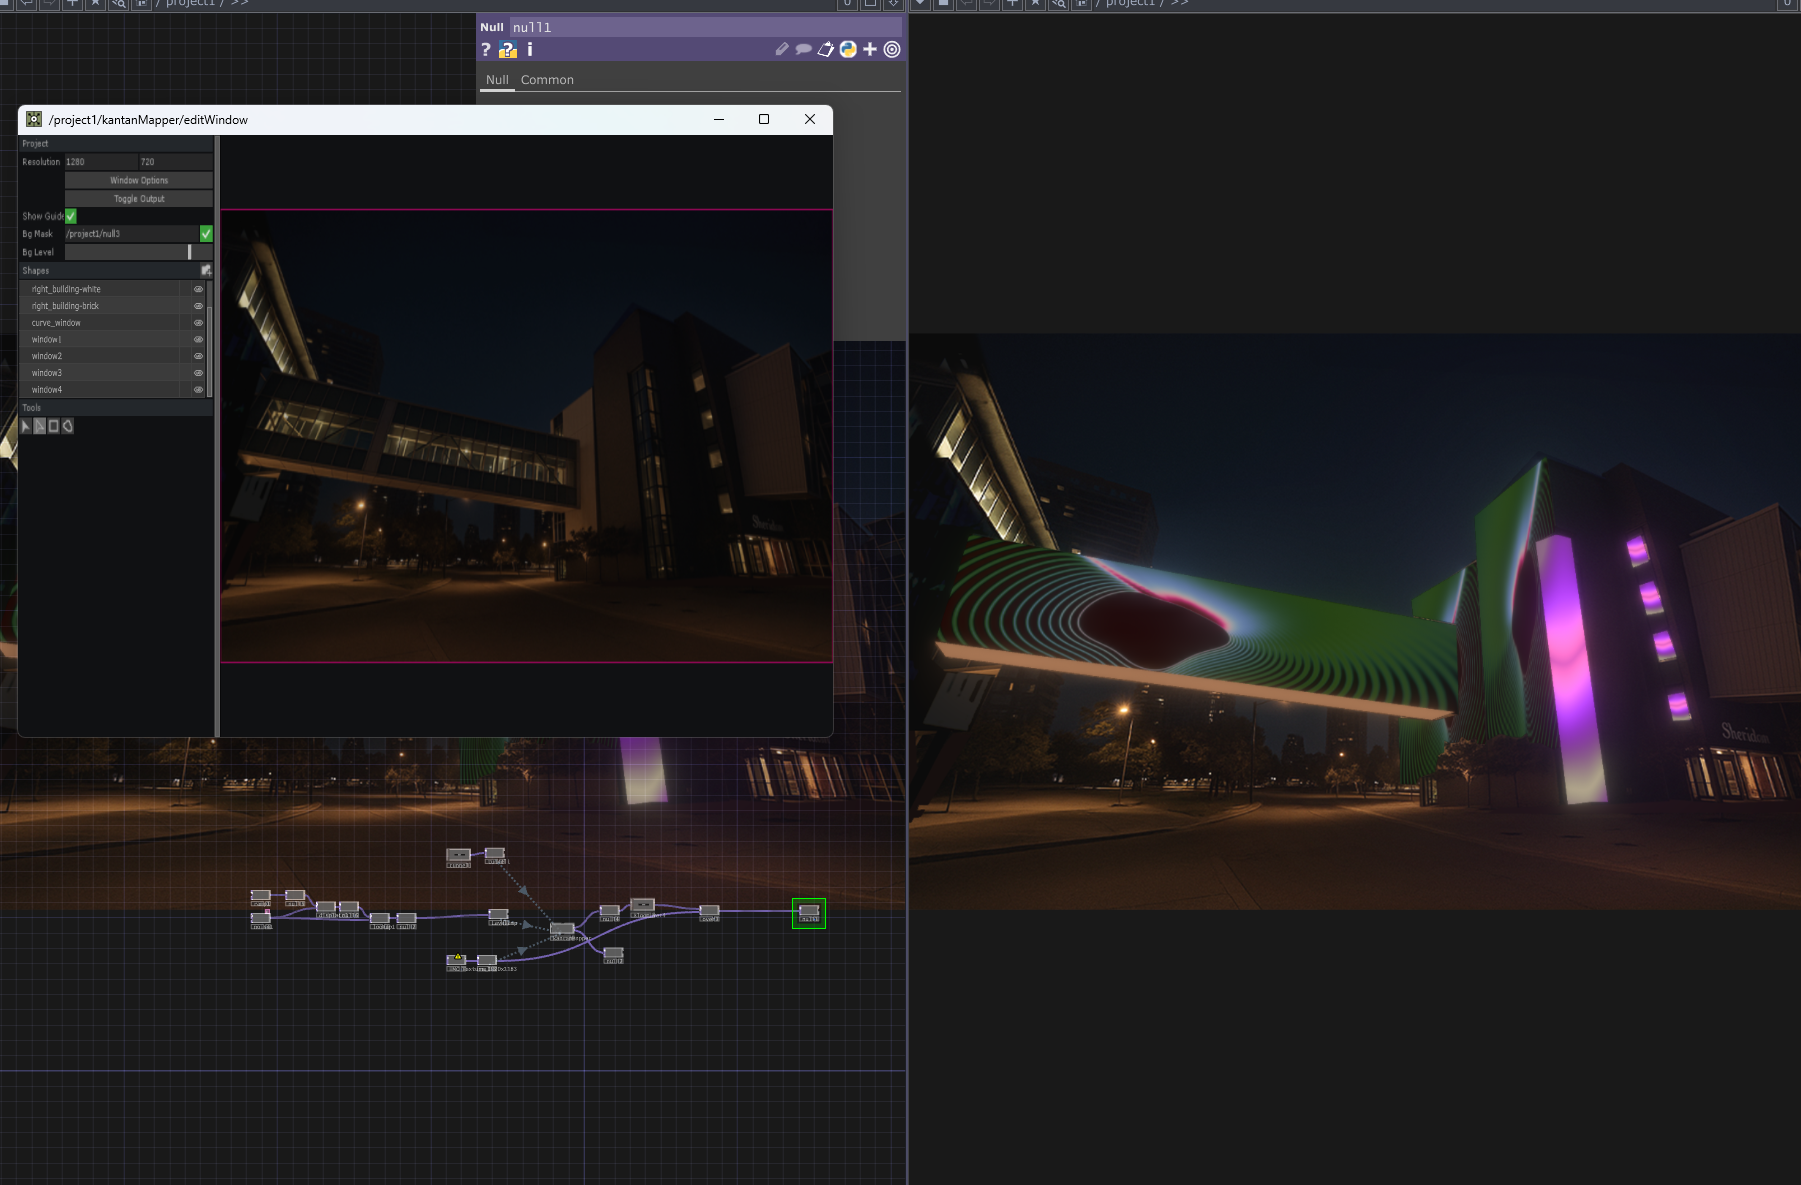Click the plus icon to add custom parameters
The image size is (1801, 1185).
pos(870,49)
